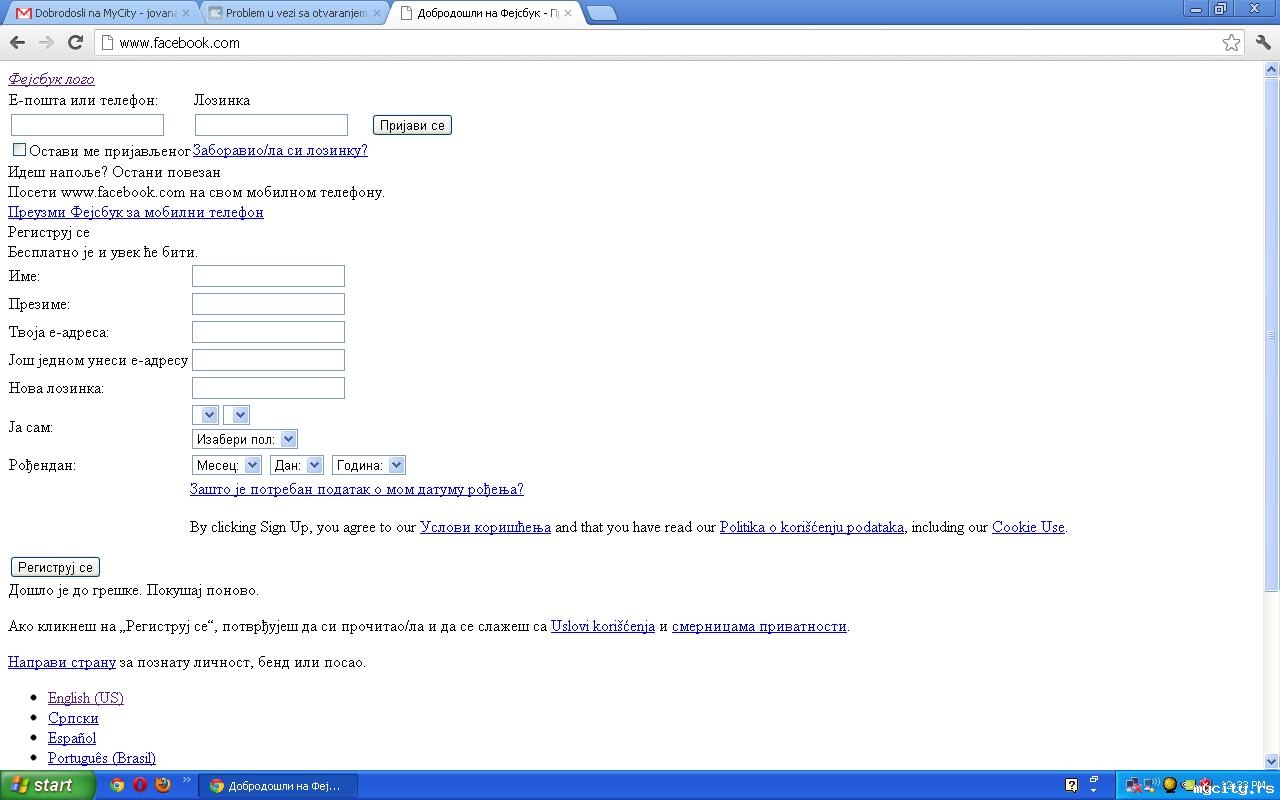
Task: Click the Пријави се login button
Action: 412,125
